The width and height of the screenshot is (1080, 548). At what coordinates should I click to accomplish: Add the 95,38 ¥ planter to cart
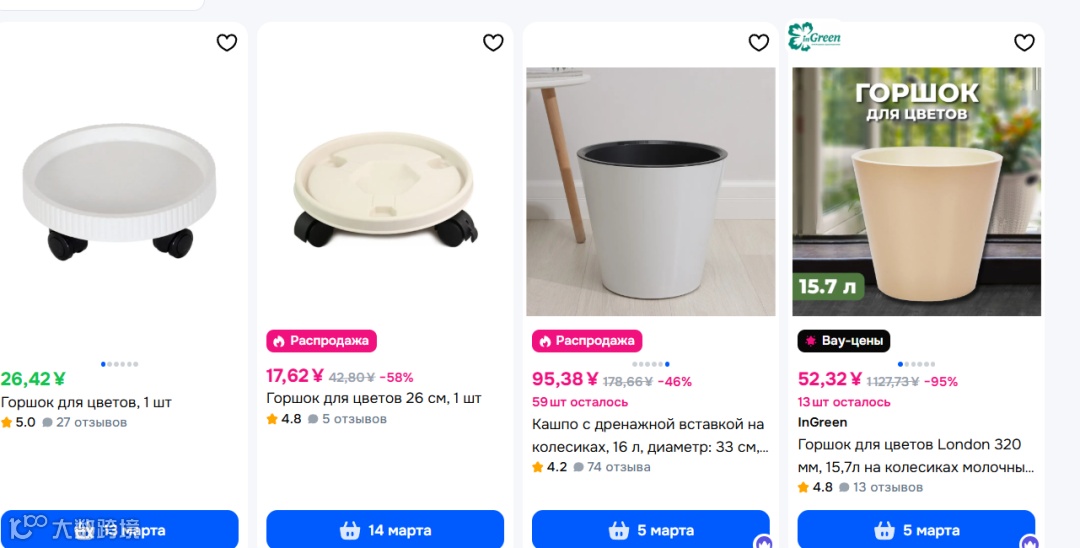click(x=651, y=529)
